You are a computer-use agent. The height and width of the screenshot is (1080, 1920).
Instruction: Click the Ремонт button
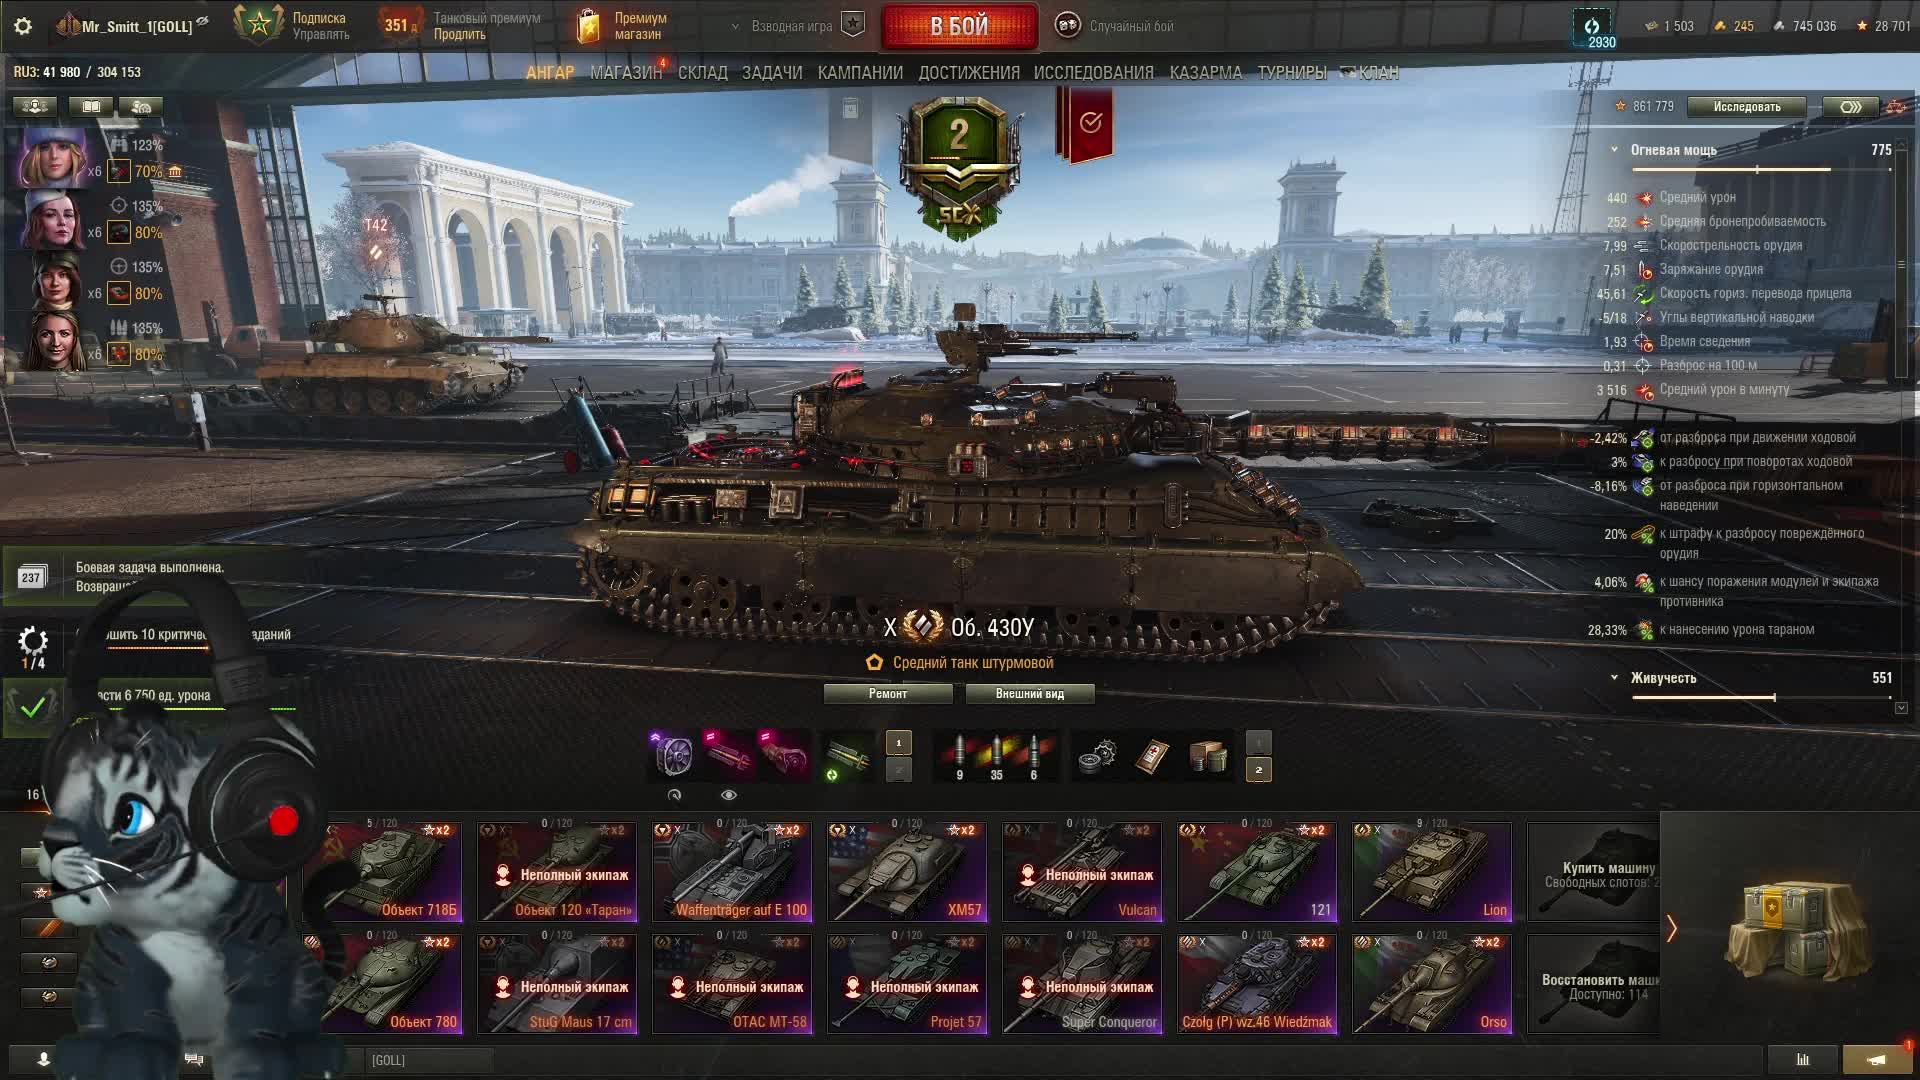coord(888,694)
